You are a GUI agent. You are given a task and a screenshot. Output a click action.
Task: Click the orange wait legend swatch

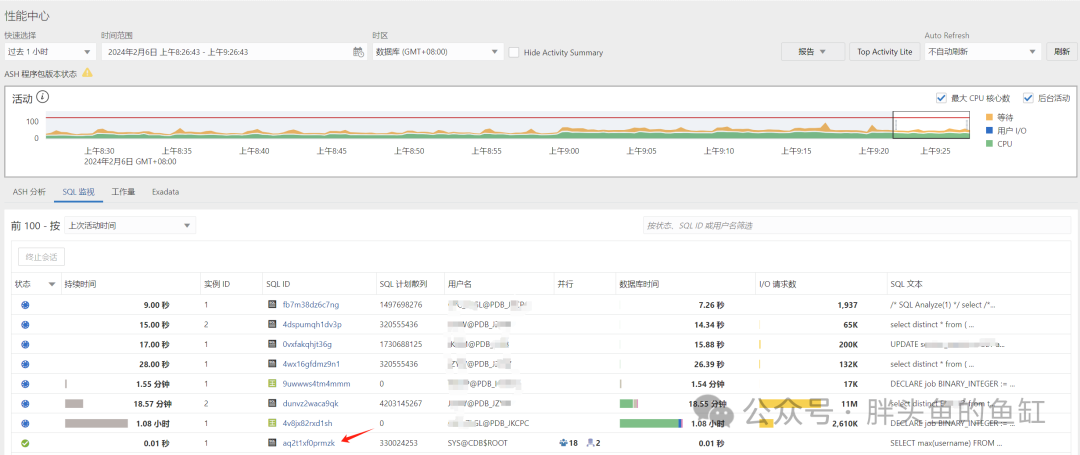point(990,117)
